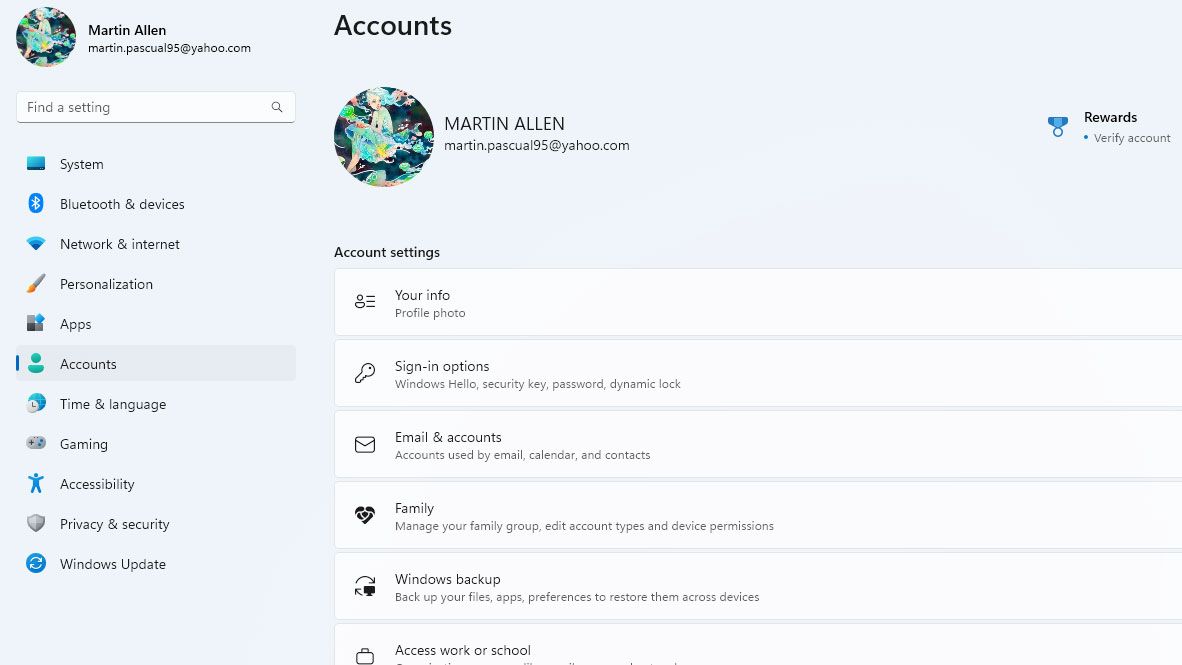The height and width of the screenshot is (665, 1182).
Task: Click the Windows Update arrows icon
Action: (36, 564)
